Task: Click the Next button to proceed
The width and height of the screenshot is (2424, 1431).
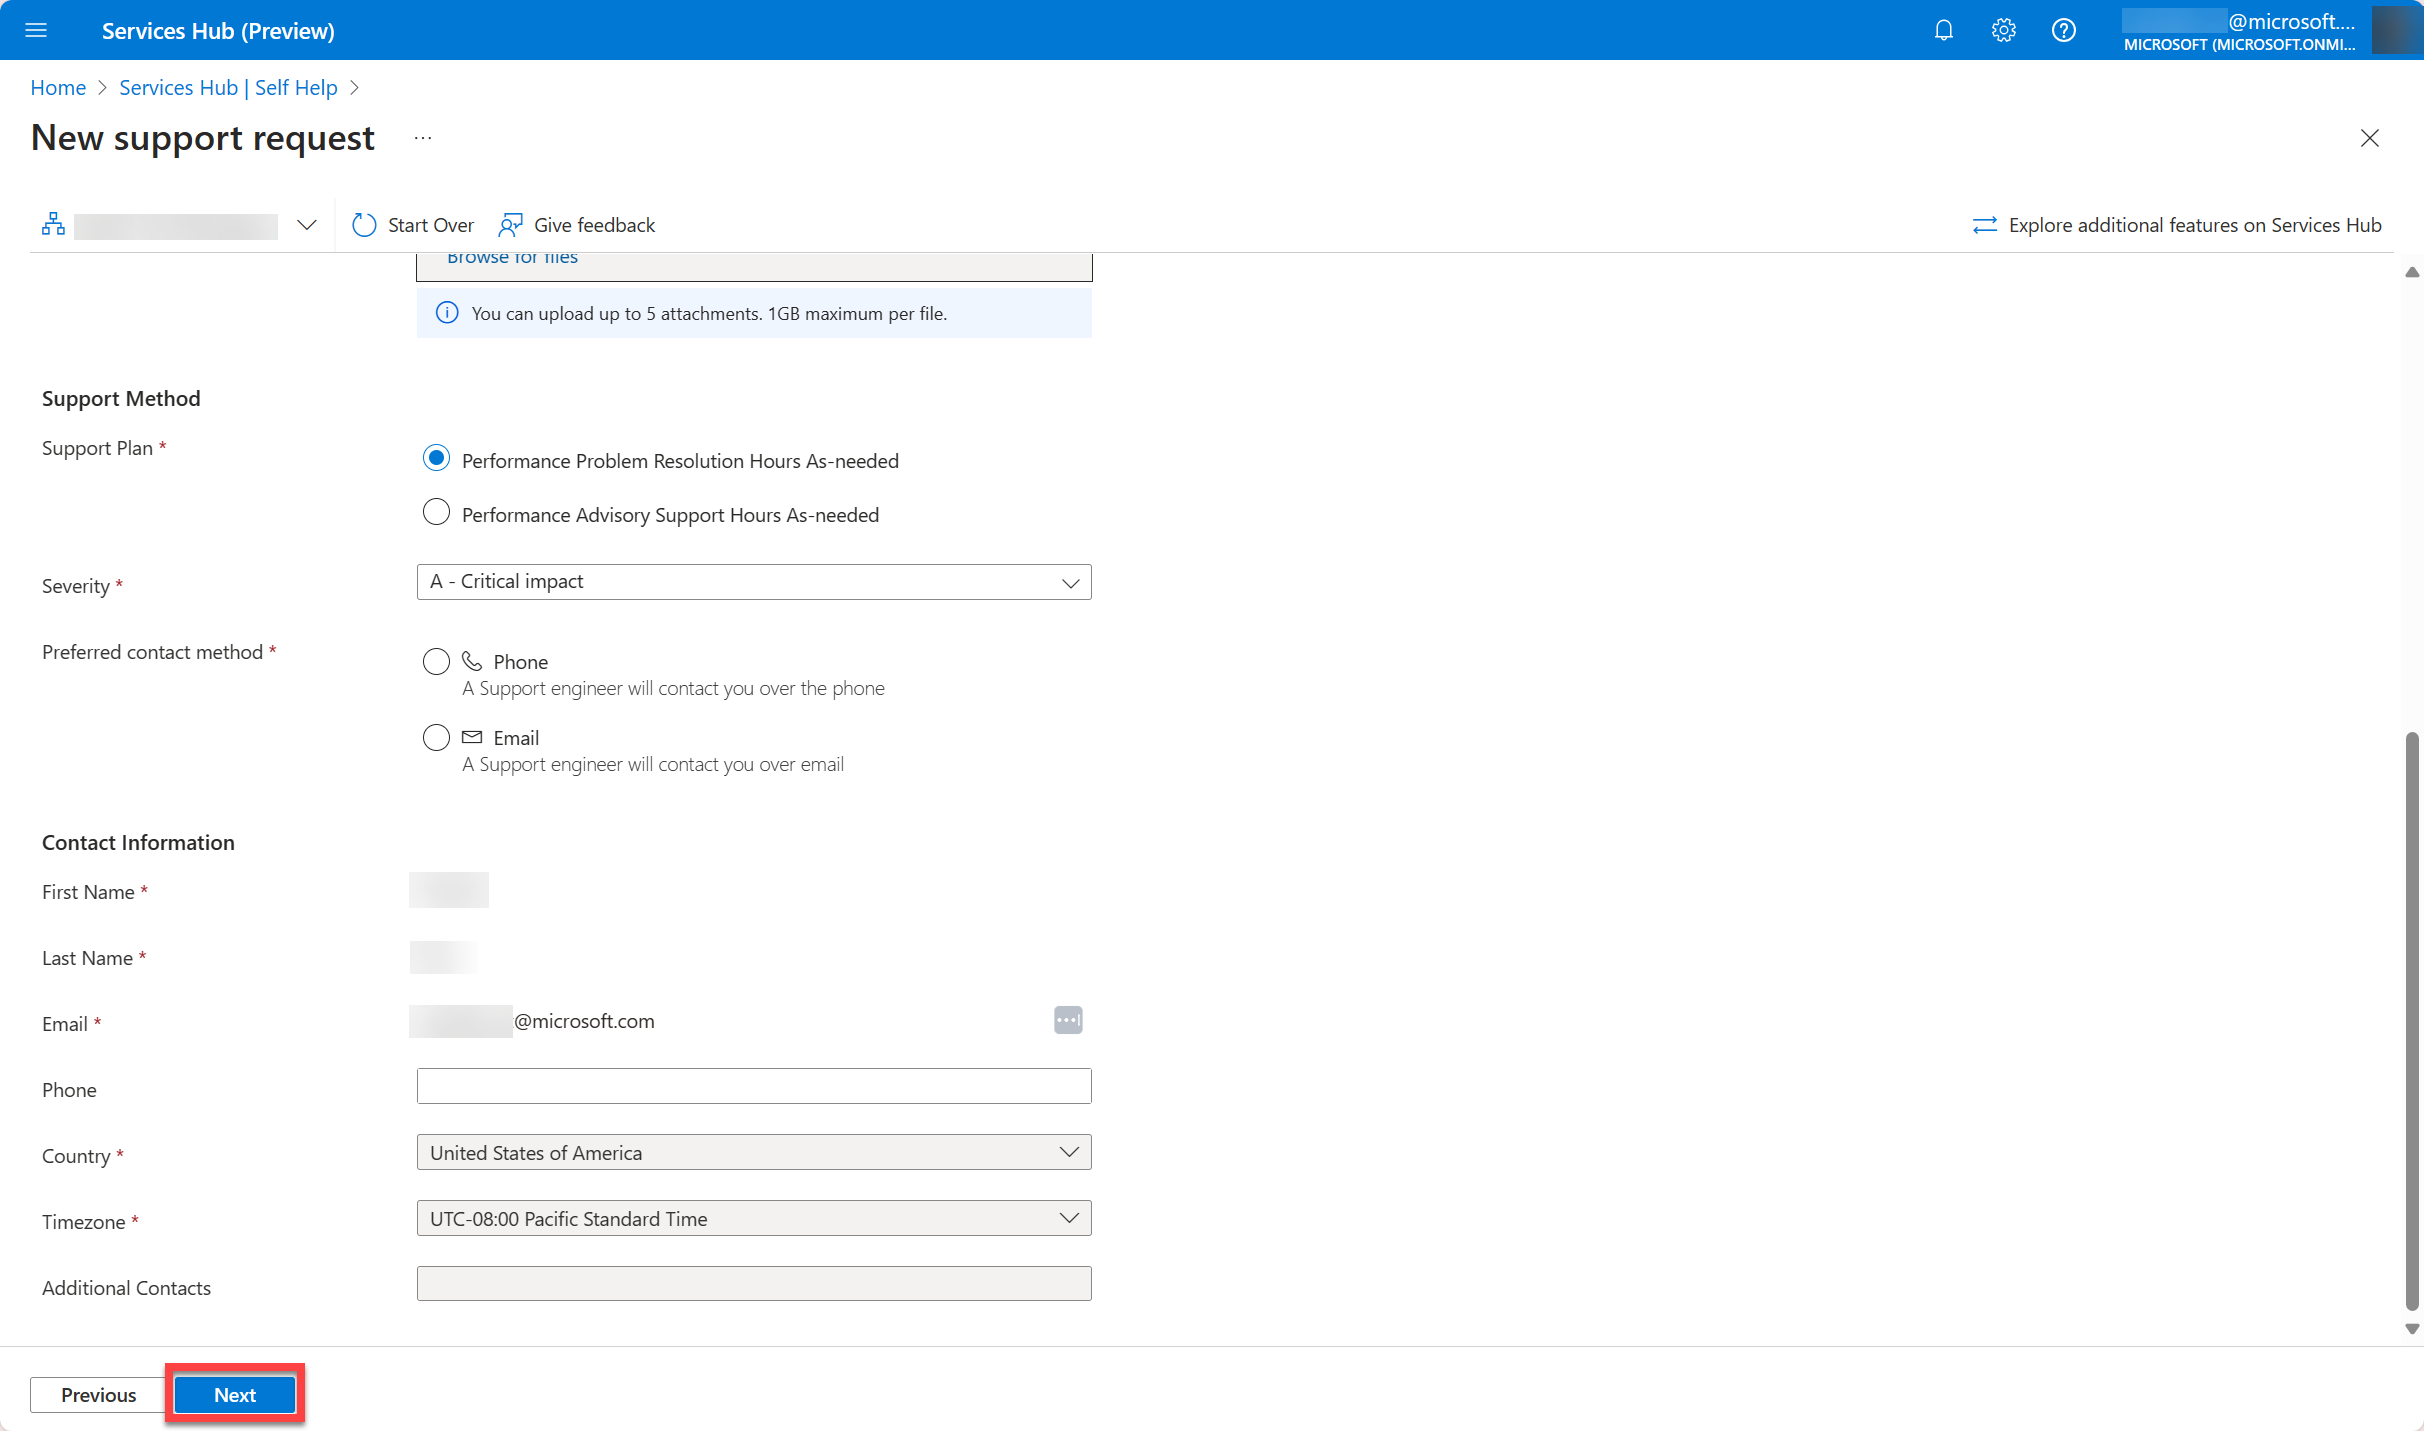Action: click(235, 1395)
